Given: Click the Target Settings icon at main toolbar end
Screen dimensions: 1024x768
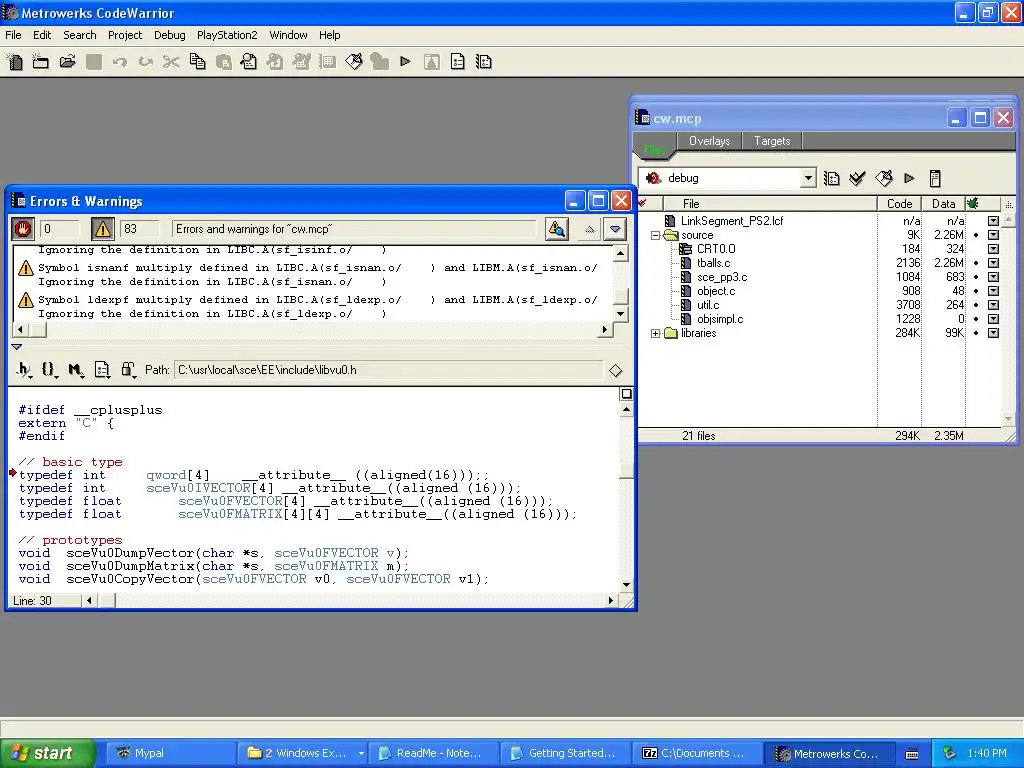Looking at the screenshot, I should (x=484, y=62).
